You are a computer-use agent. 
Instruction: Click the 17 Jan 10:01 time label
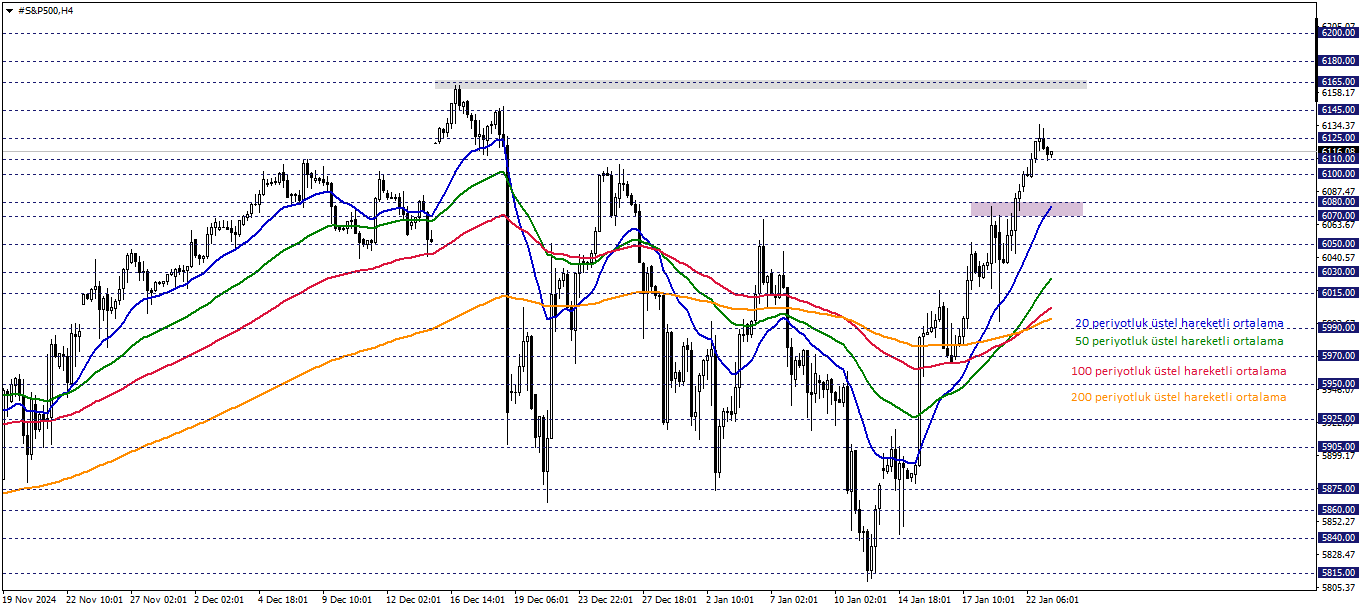point(990,600)
